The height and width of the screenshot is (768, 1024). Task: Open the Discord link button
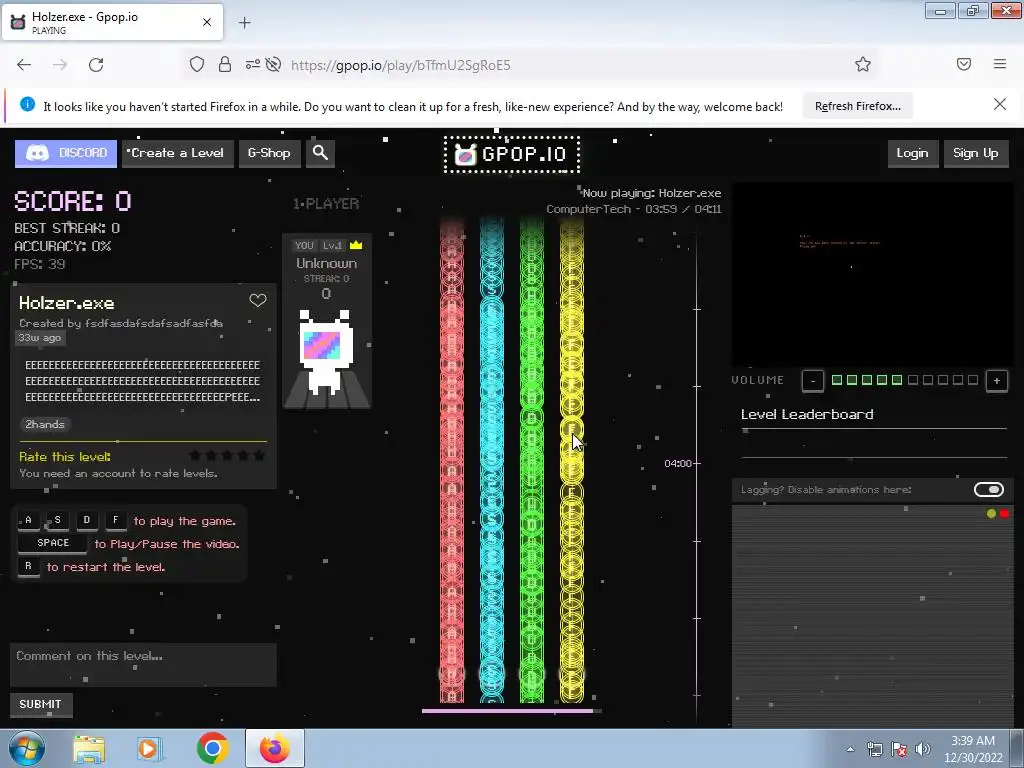(66, 153)
